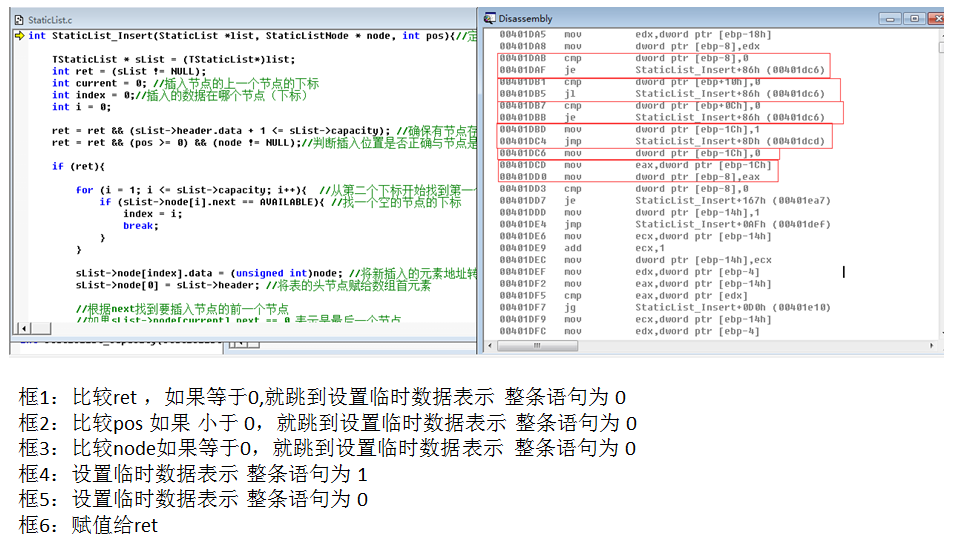Click the mov instruction at address 00401DFC
Screen dimensions: 961x550
[629, 331]
